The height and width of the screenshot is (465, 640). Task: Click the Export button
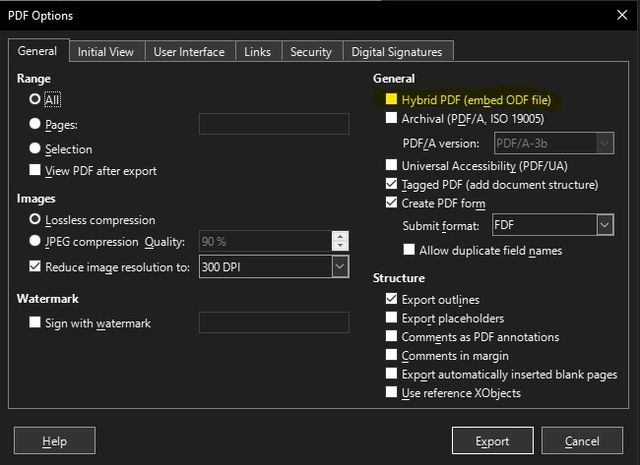point(492,441)
